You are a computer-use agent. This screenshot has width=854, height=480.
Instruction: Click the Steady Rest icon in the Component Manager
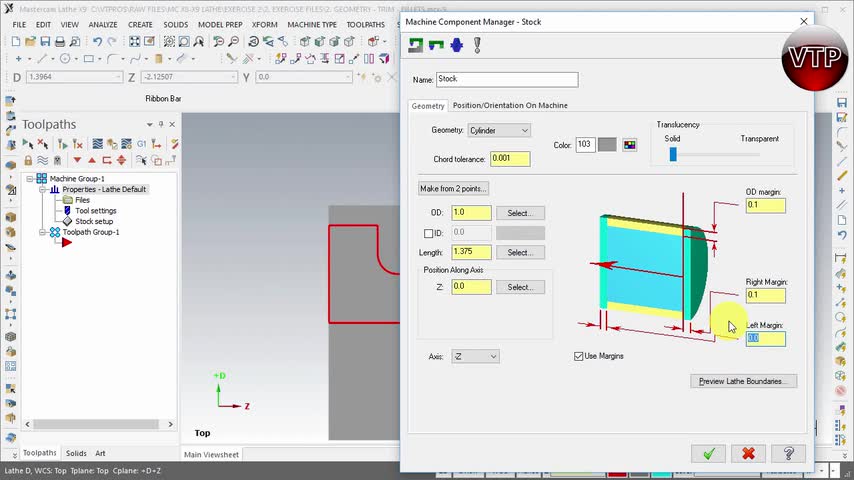click(477, 45)
